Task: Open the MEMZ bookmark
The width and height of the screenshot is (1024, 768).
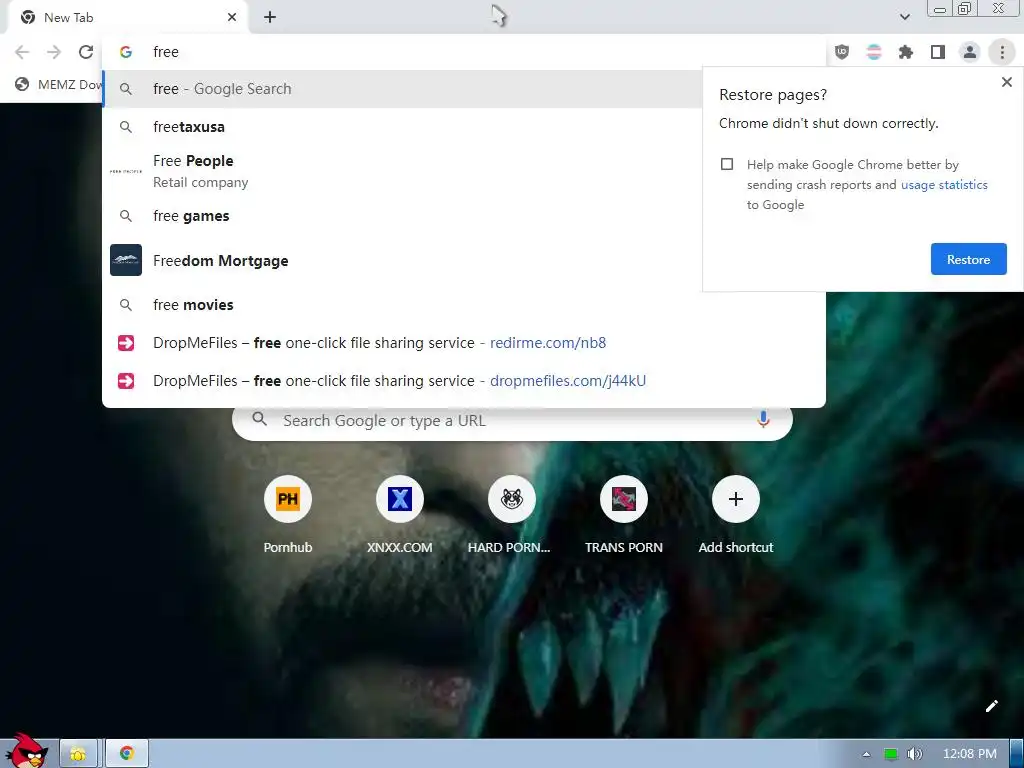Action: (x=59, y=84)
